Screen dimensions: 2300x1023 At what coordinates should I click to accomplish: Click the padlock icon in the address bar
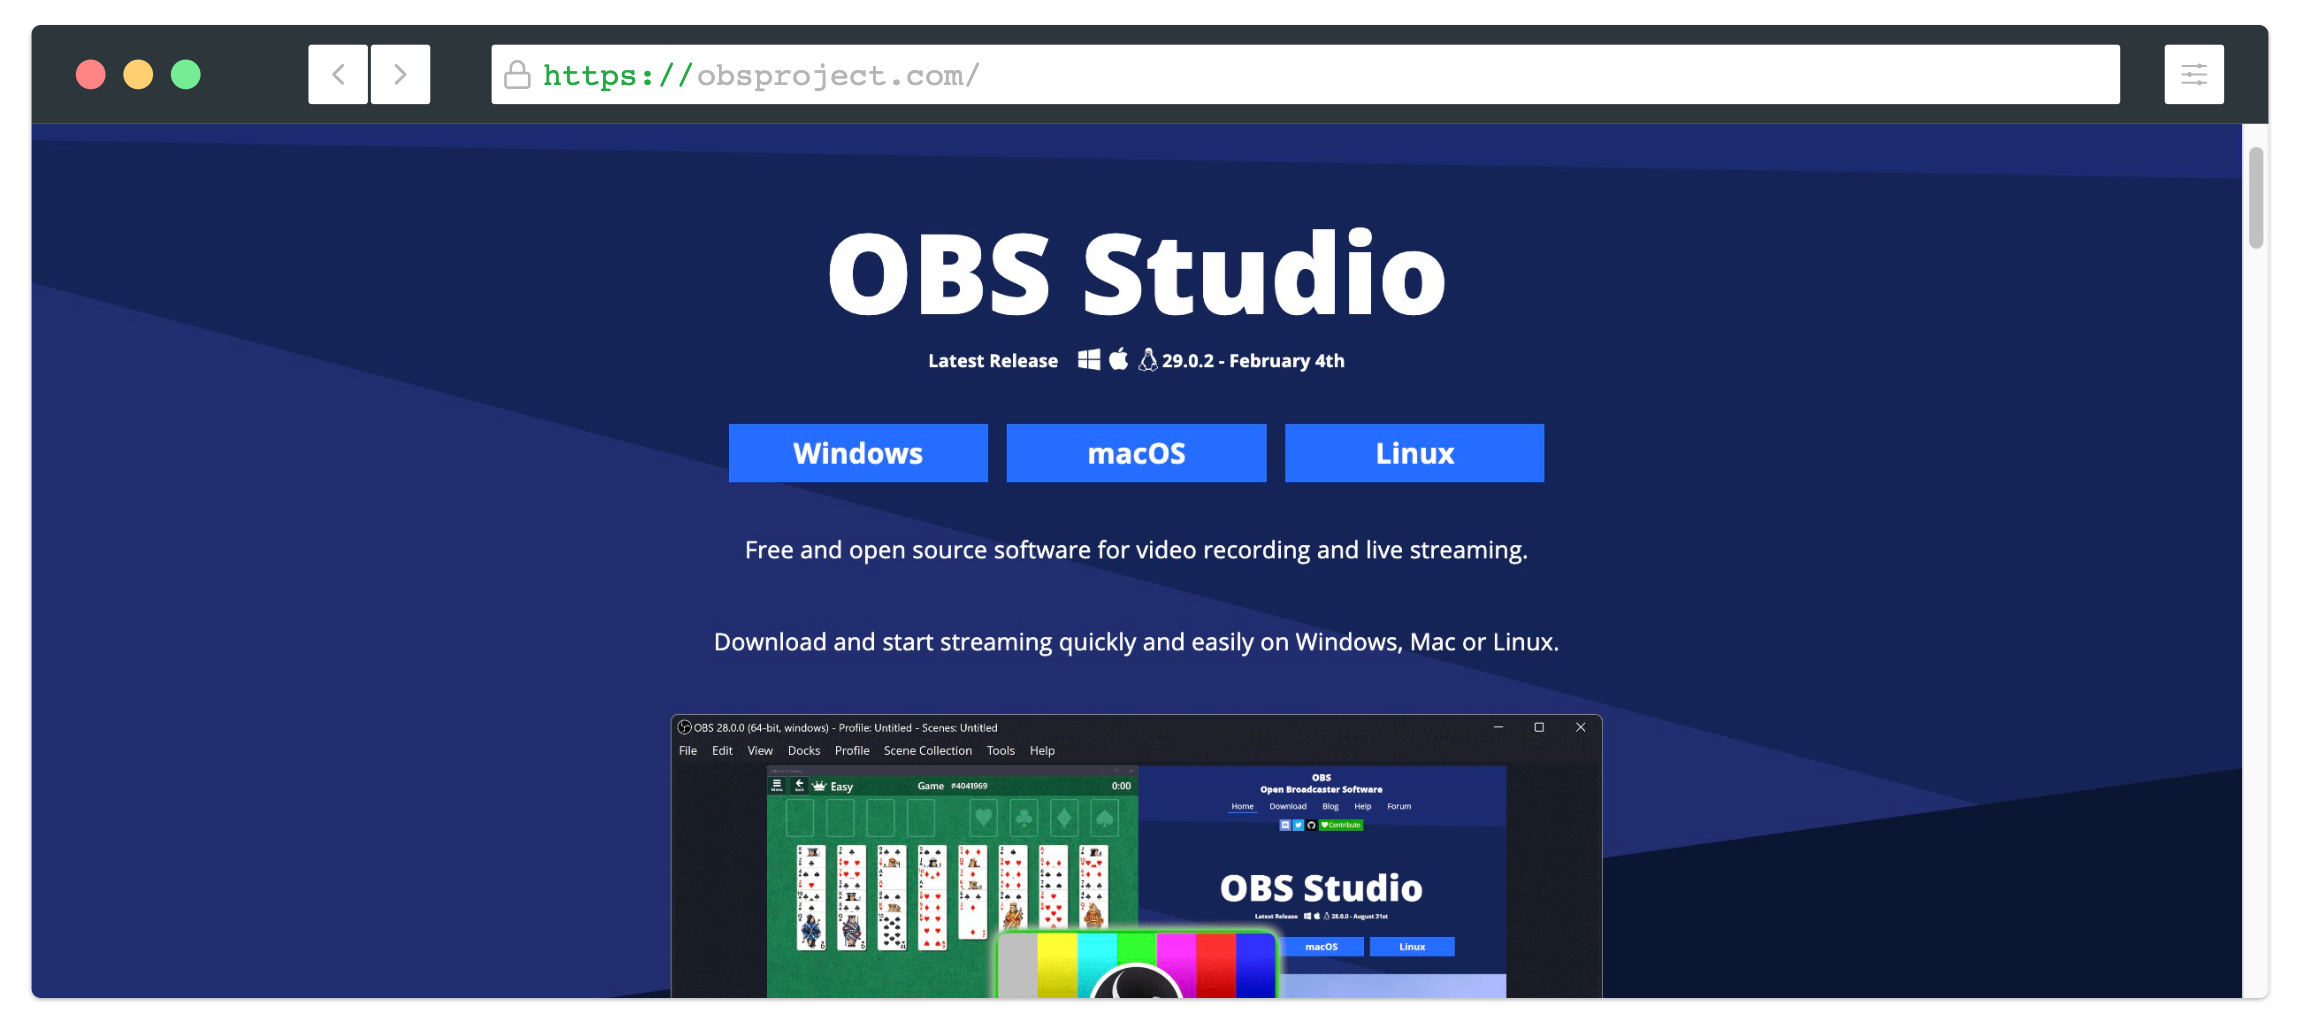517,74
